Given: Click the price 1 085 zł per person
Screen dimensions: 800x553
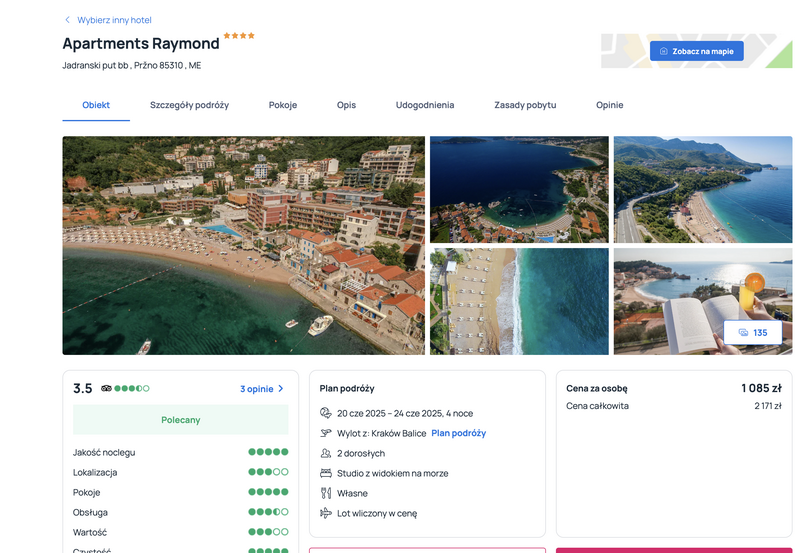Looking at the screenshot, I should (x=761, y=388).
